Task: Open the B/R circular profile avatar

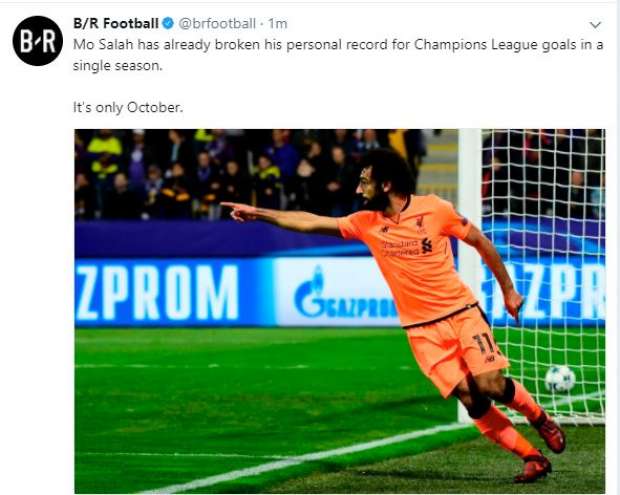Action: 38,41
